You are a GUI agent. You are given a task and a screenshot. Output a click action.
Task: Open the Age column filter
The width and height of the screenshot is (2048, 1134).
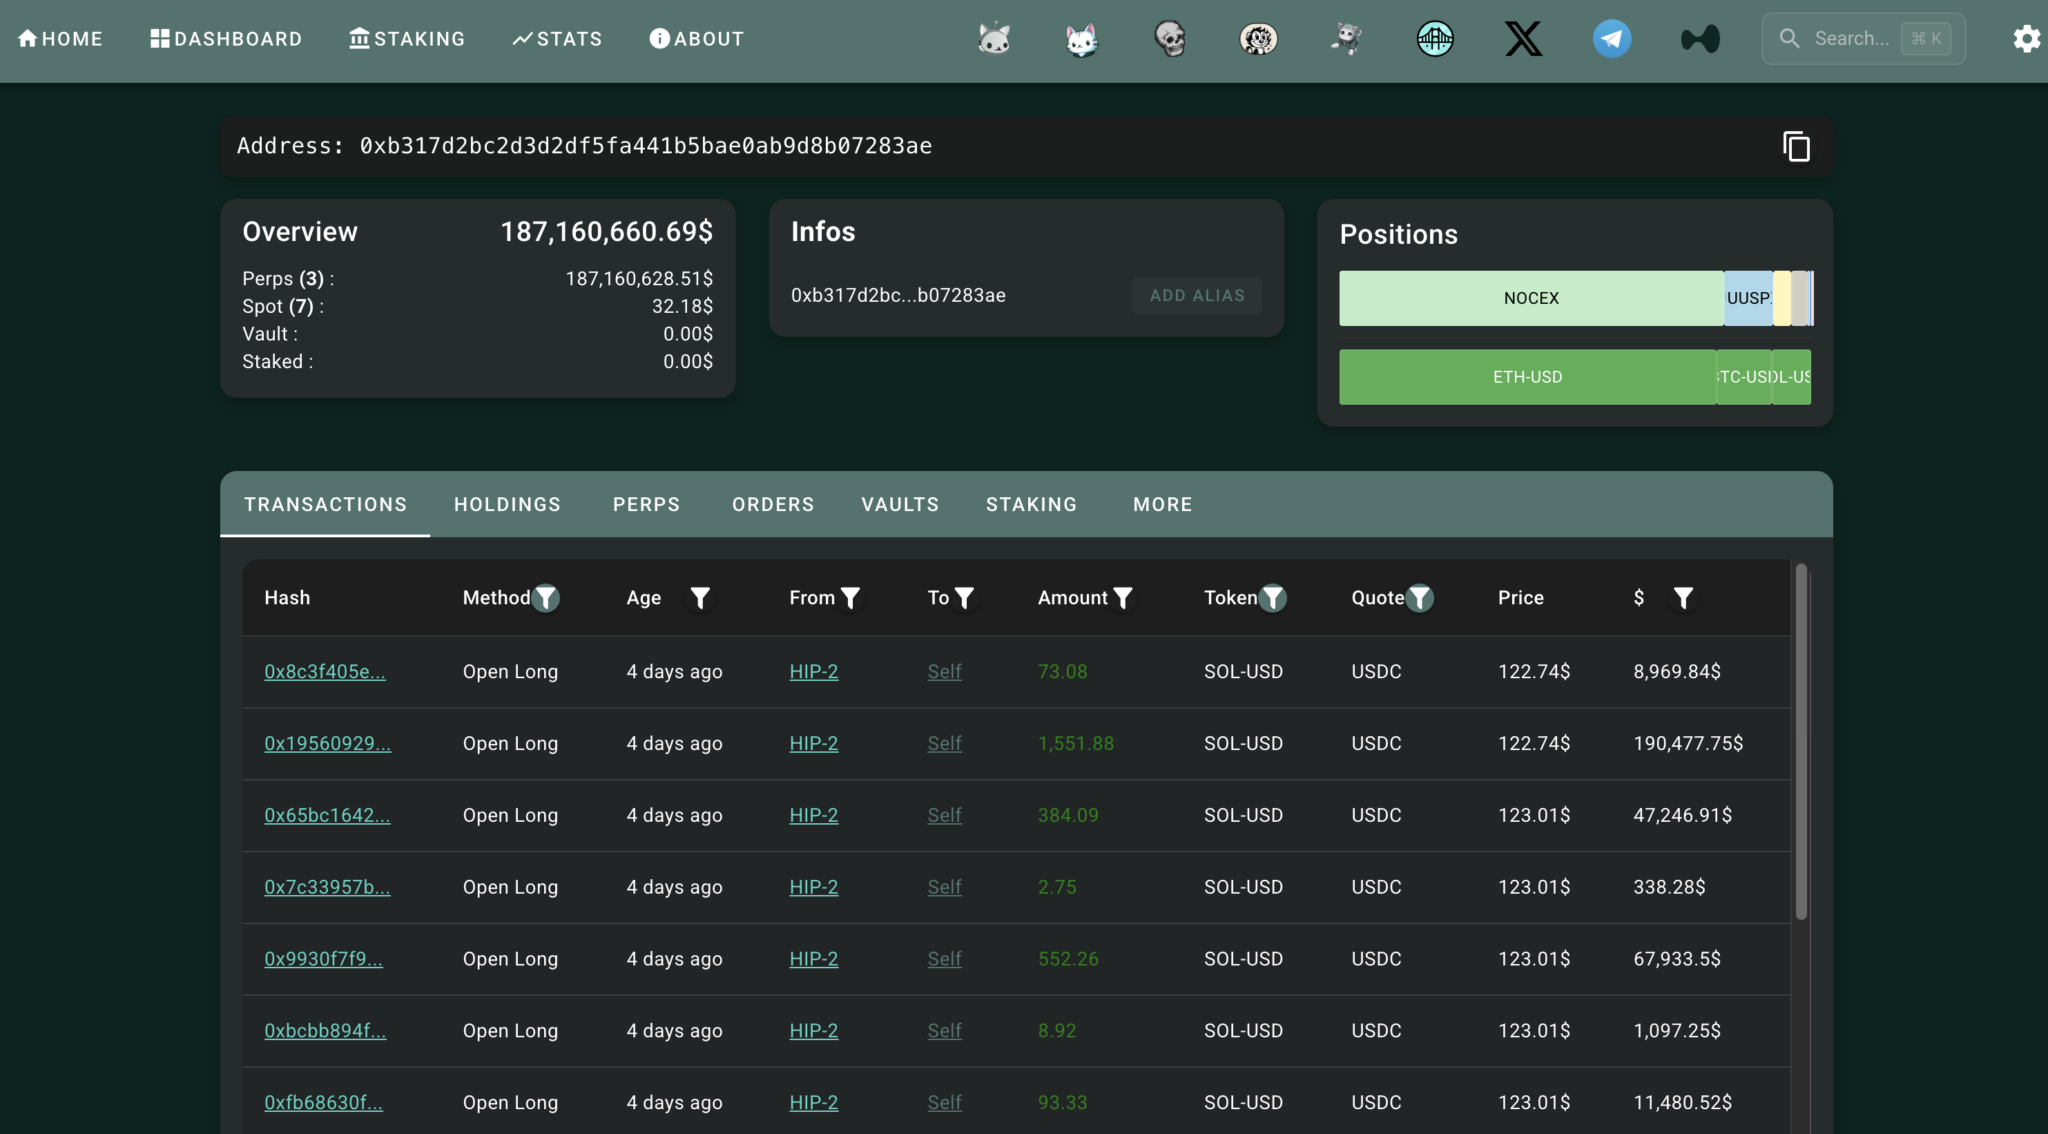(700, 597)
